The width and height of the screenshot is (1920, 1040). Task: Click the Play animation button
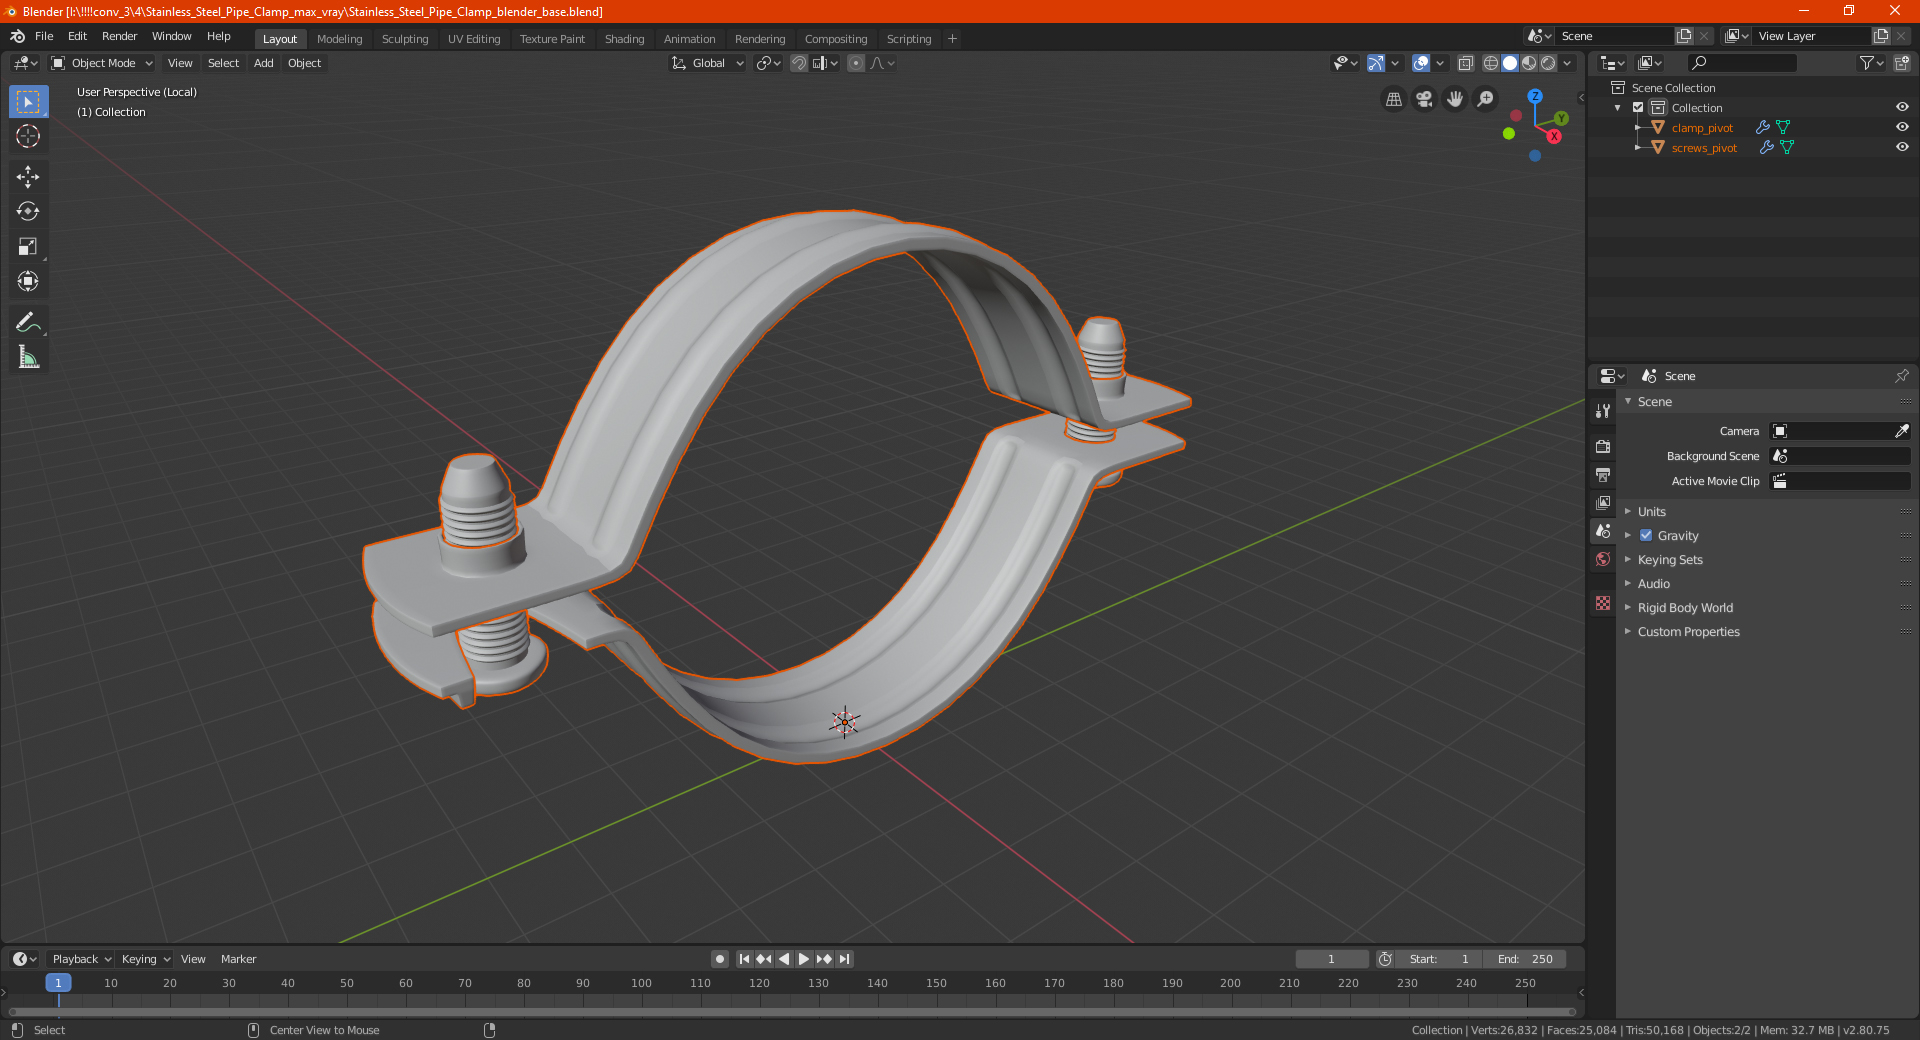point(803,959)
